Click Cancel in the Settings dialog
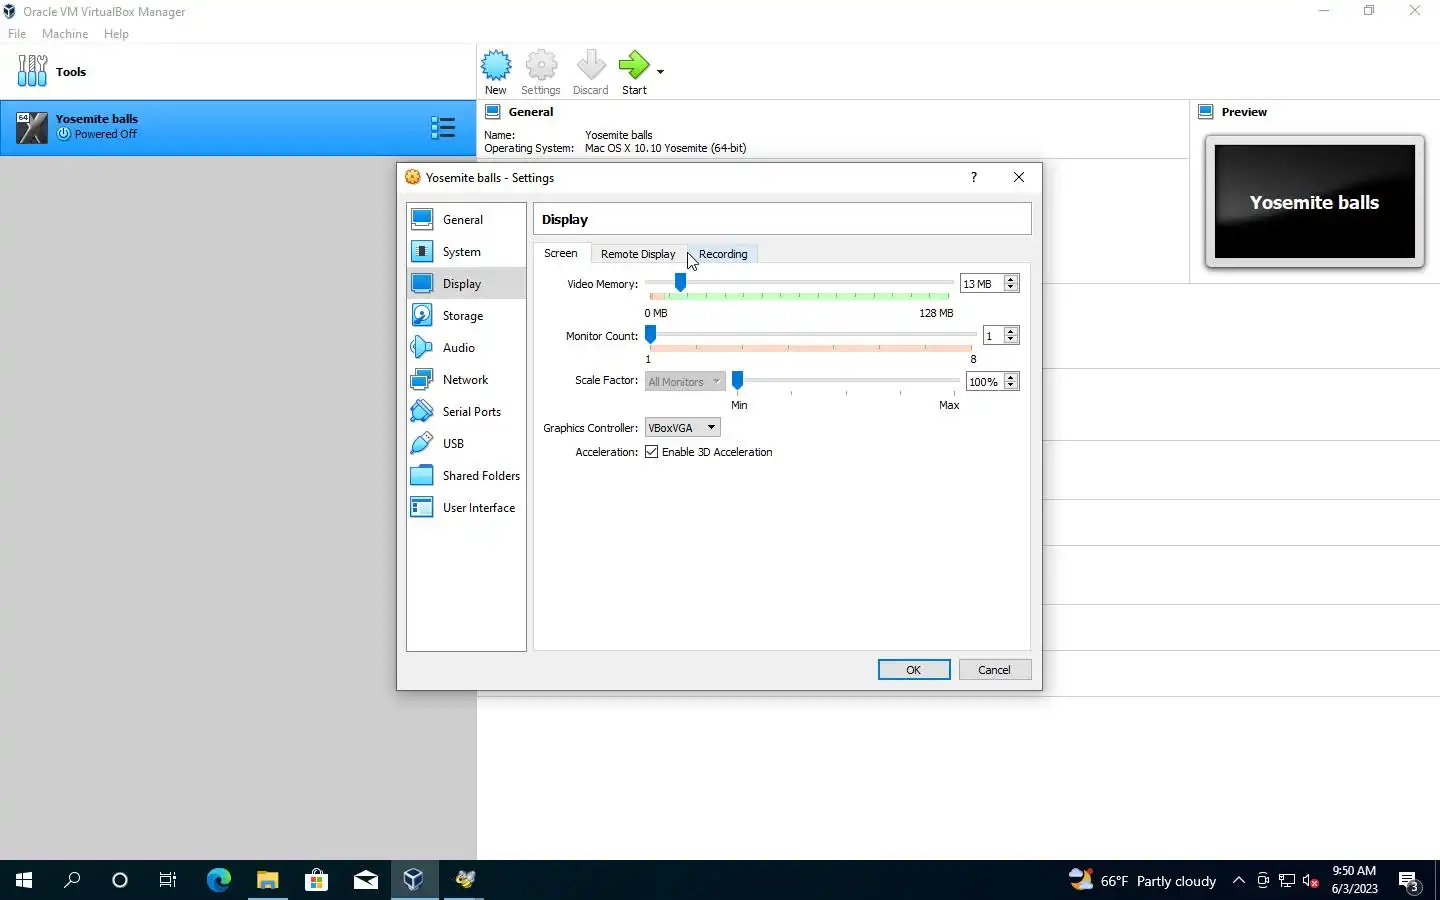The image size is (1440, 900). point(994,670)
